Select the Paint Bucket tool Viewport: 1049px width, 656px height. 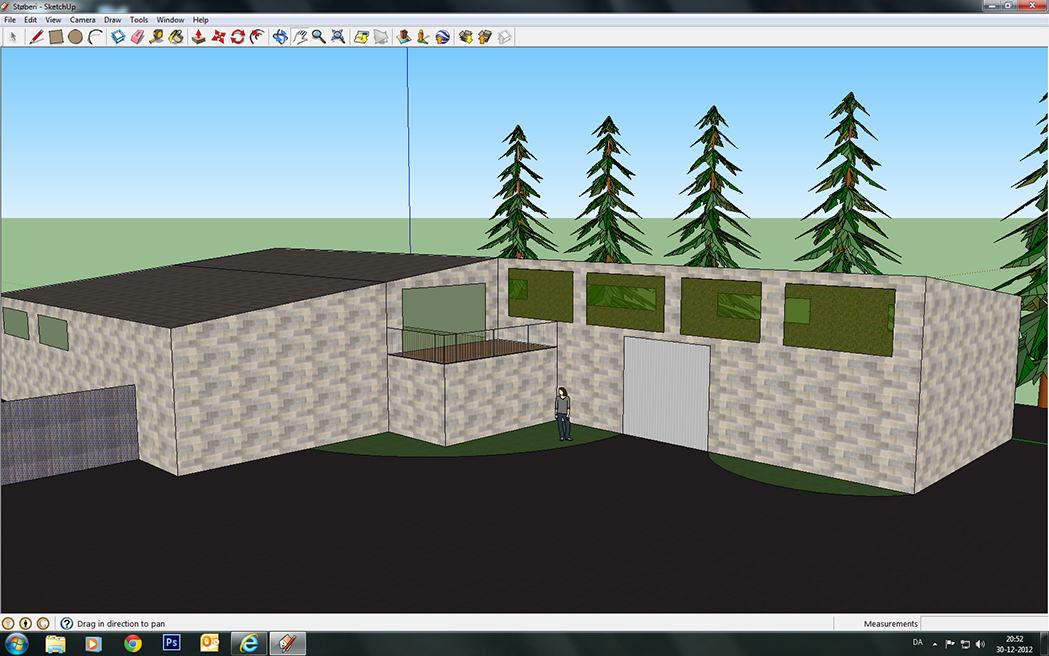(177, 37)
